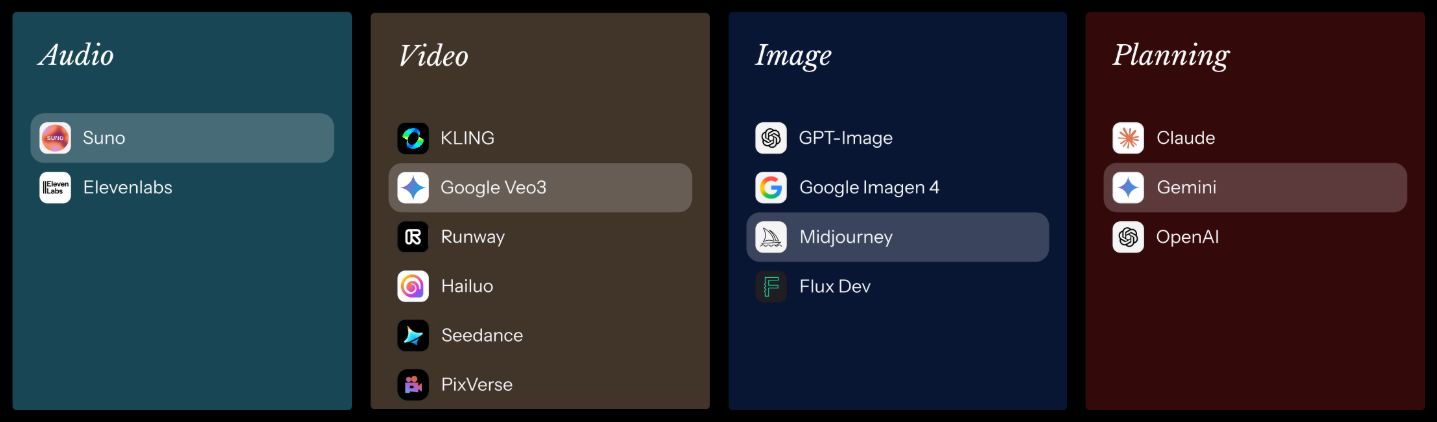The width and height of the screenshot is (1437, 422).
Task: Choose GPT-Image model
Action: tap(898, 138)
